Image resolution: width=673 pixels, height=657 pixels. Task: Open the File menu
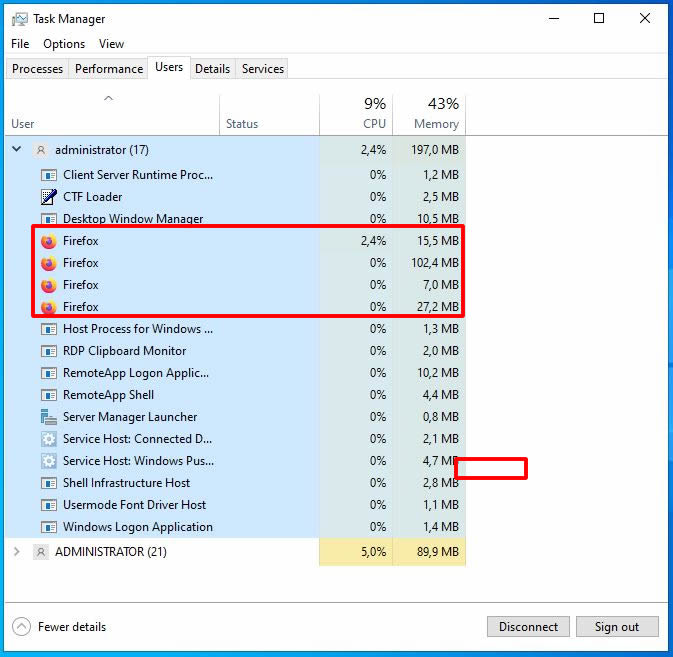(x=20, y=44)
